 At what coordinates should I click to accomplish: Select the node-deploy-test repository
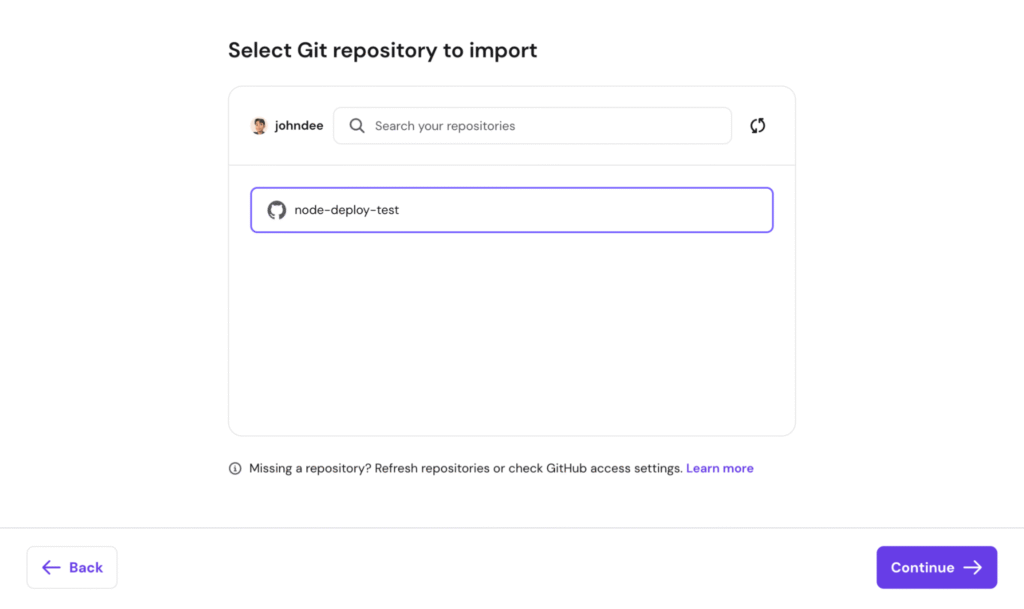click(x=511, y=210)
